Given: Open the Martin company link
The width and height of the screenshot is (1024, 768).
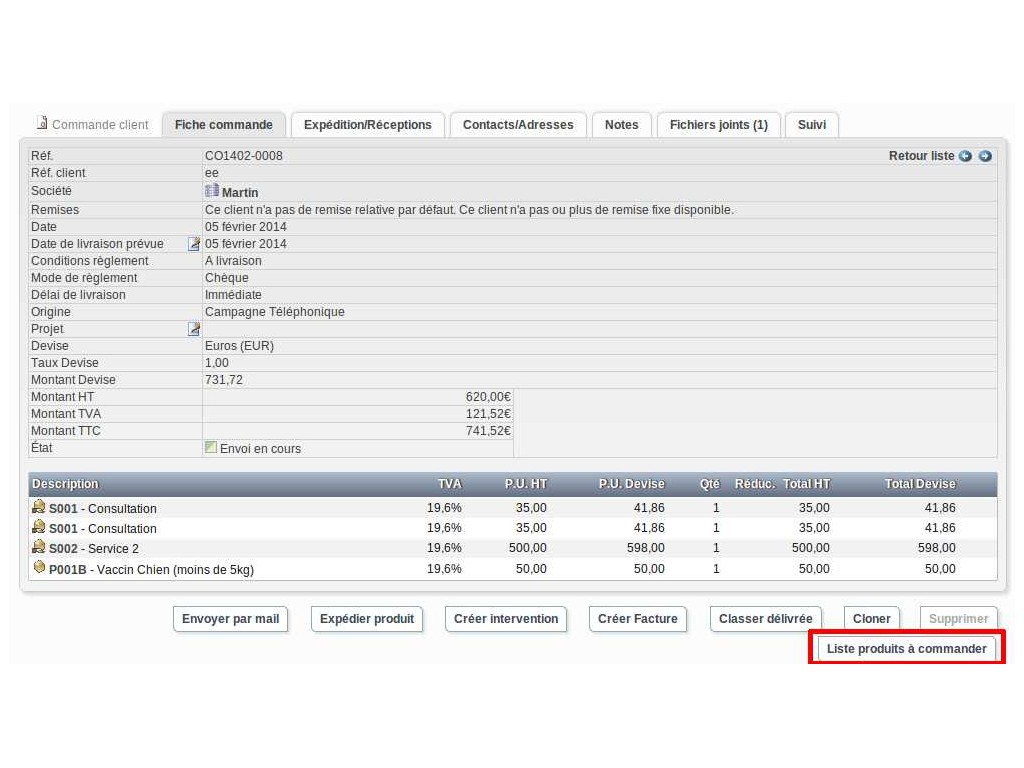Looking at the screenshot, I should coord(240,192).
